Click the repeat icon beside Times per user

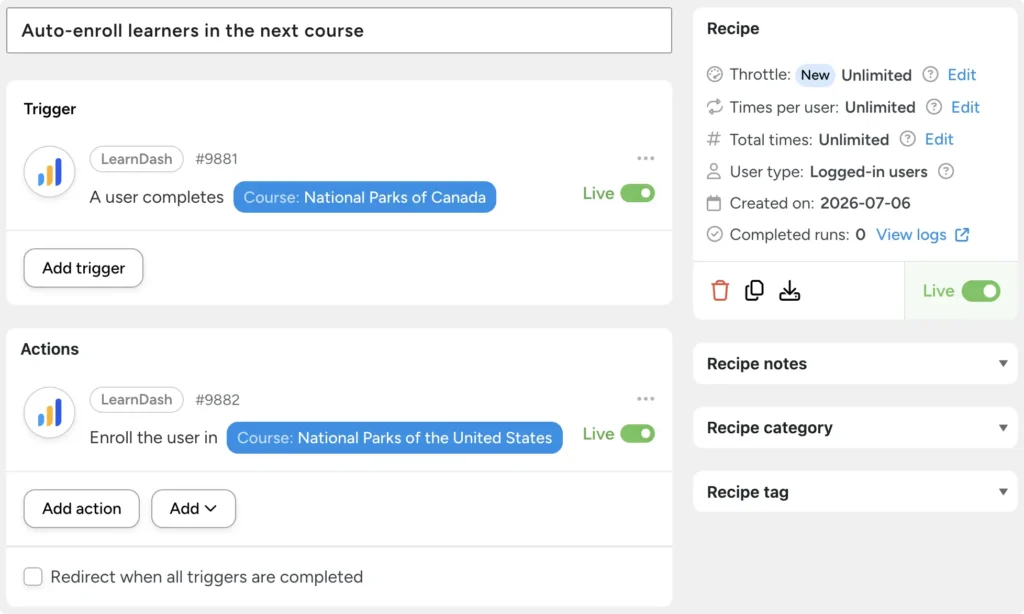point(714,106)
